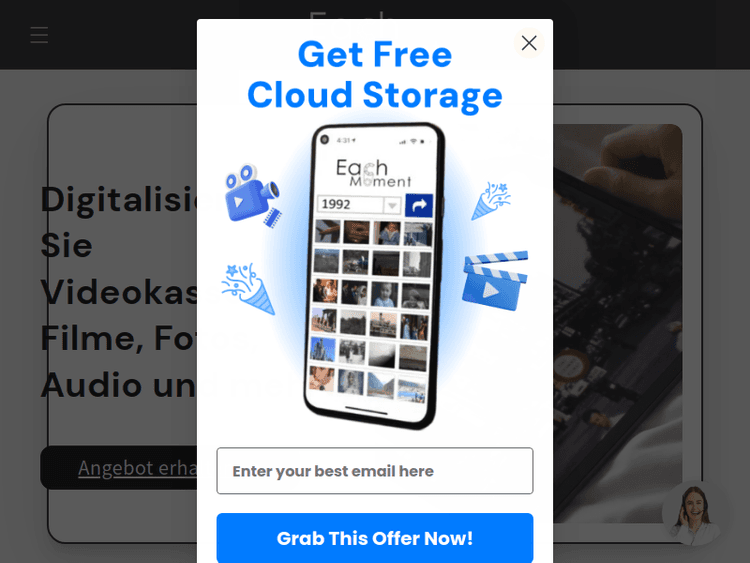Select the blue statue photo thumbnail

(323, 348)
